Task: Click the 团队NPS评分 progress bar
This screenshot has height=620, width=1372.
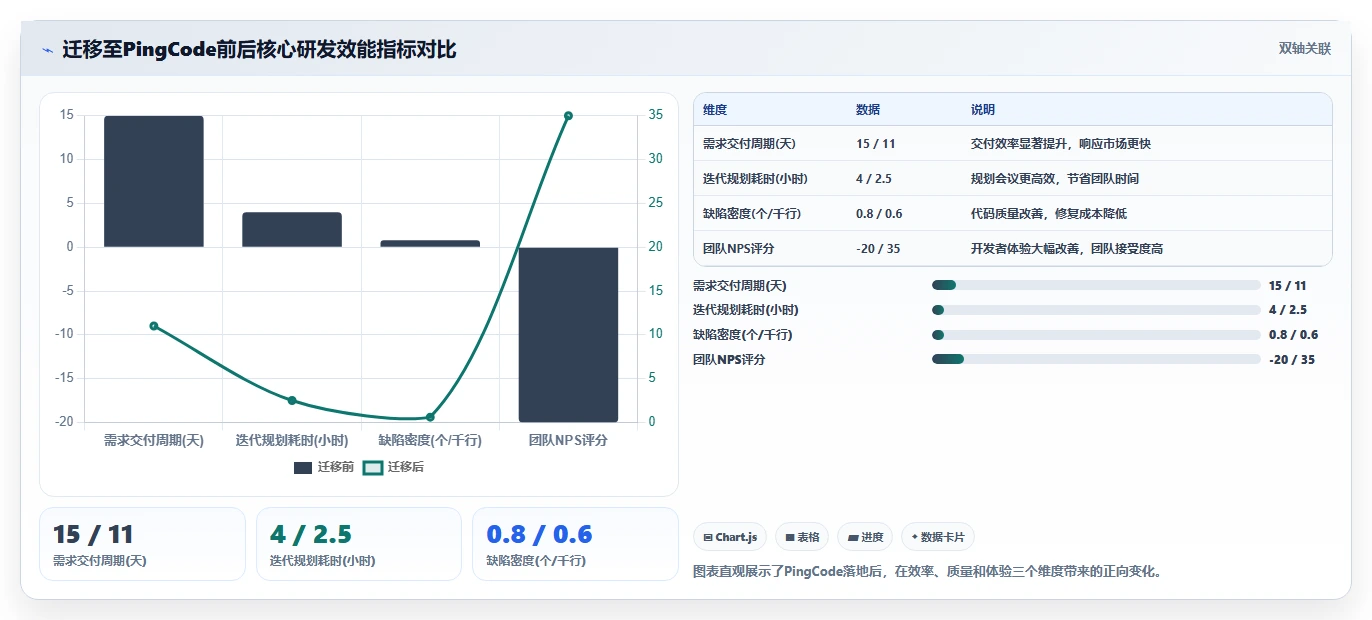Action: [x=1096, y=359]
